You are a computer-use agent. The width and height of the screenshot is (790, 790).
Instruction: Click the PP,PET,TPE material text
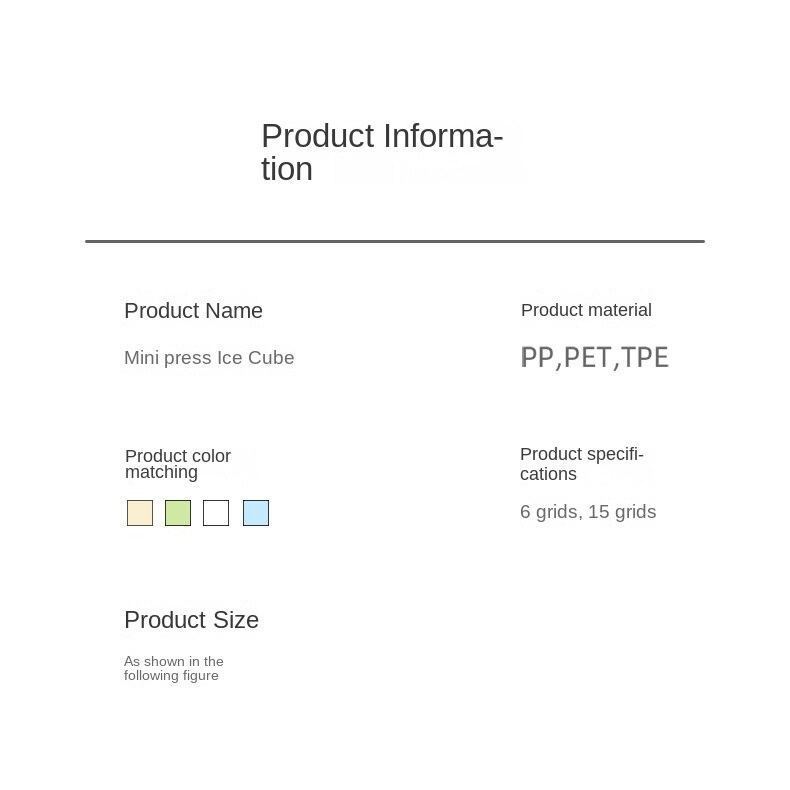tap(595, 358)
